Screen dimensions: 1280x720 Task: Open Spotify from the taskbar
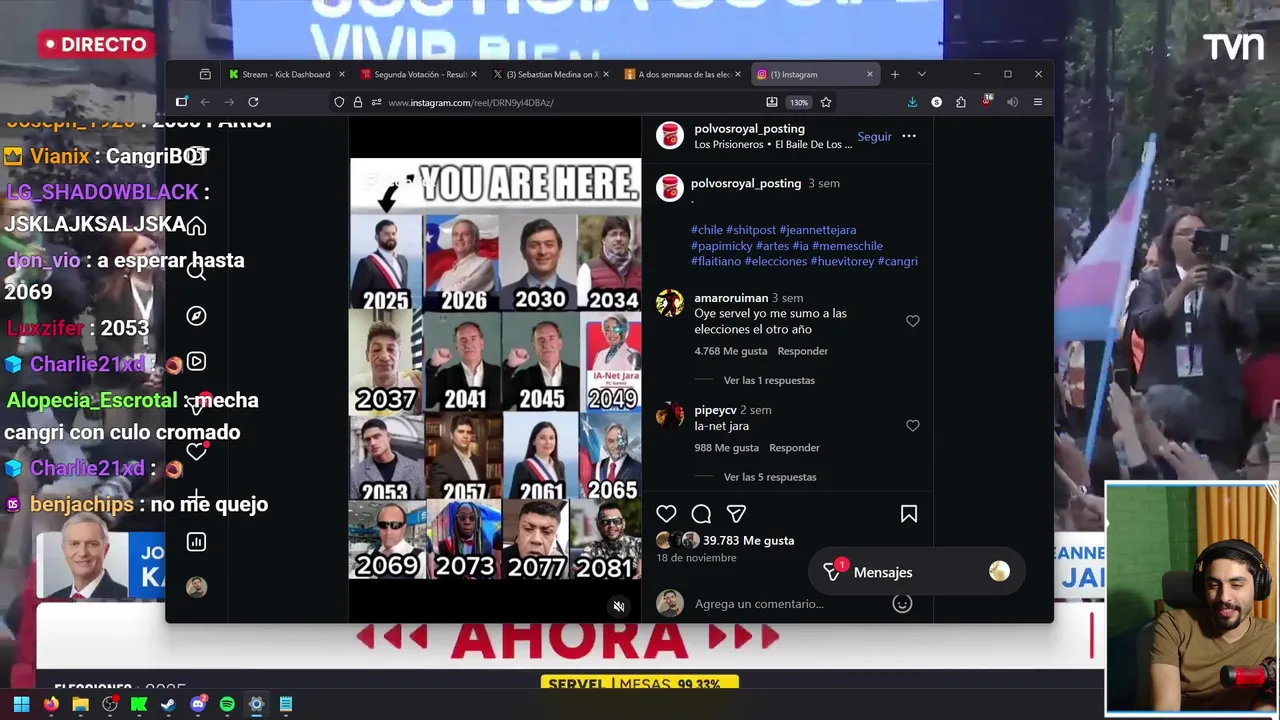point(227,704)
